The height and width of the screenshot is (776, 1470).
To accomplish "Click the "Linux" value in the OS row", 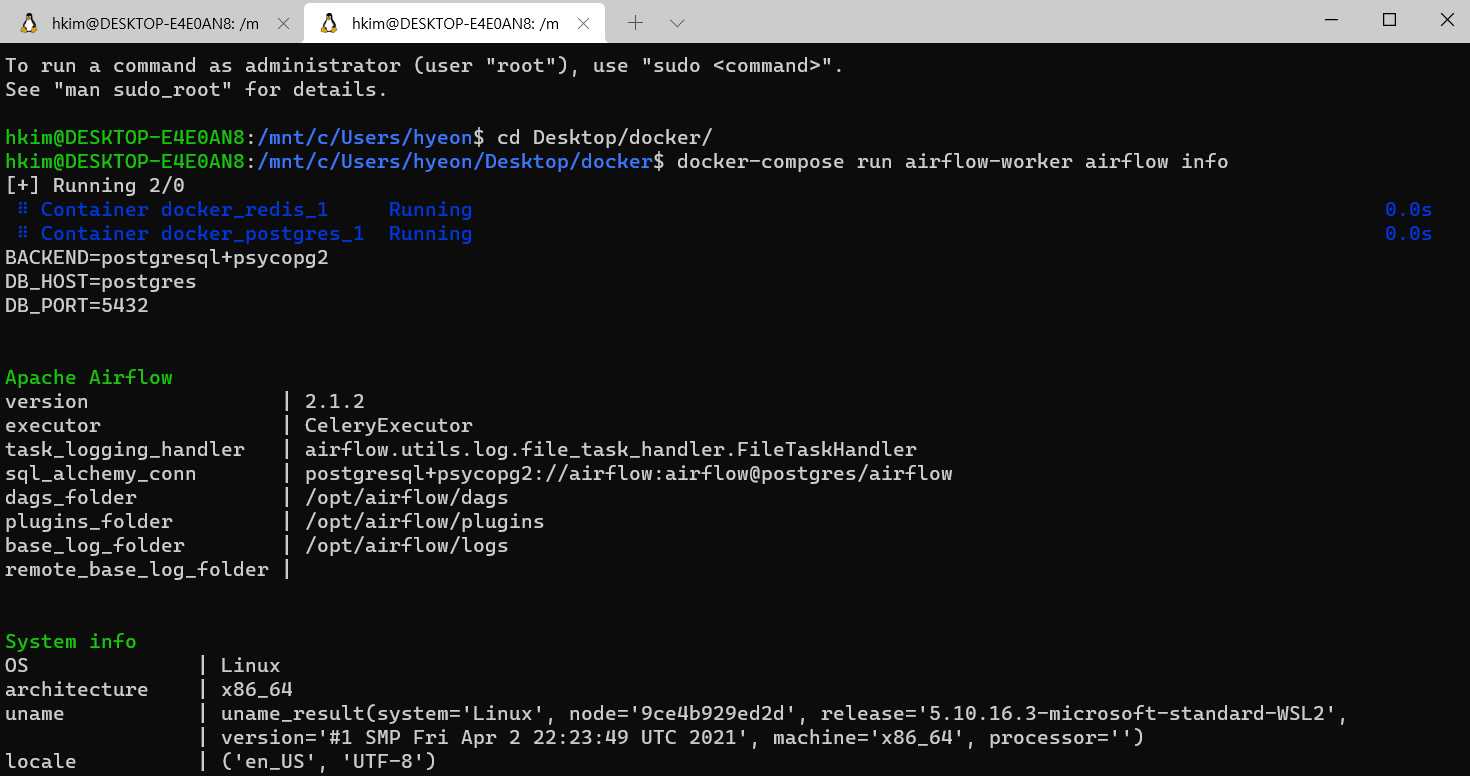I will coord(251,666).
